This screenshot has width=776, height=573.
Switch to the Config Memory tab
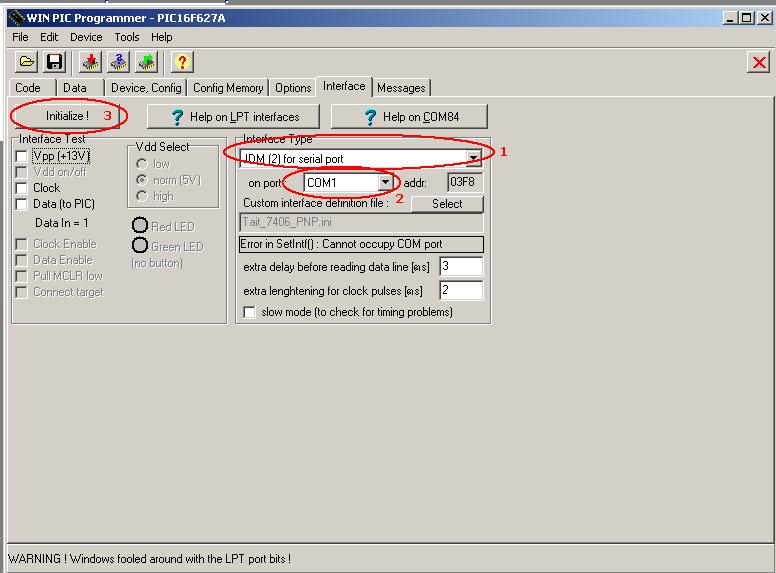click(228, 88)
